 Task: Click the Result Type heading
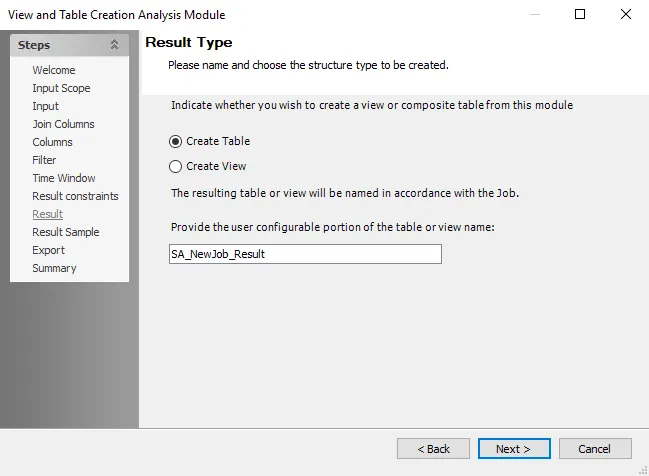tap(189, 42)
